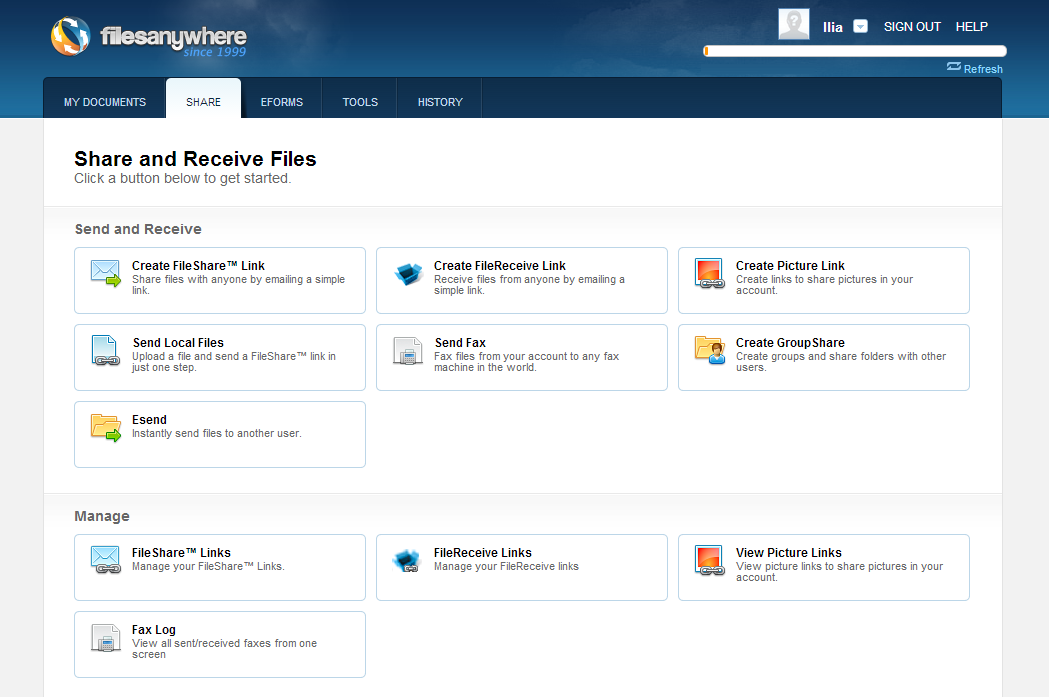
Task: Click the SIGN OUT link
Action: click(912, 27)
